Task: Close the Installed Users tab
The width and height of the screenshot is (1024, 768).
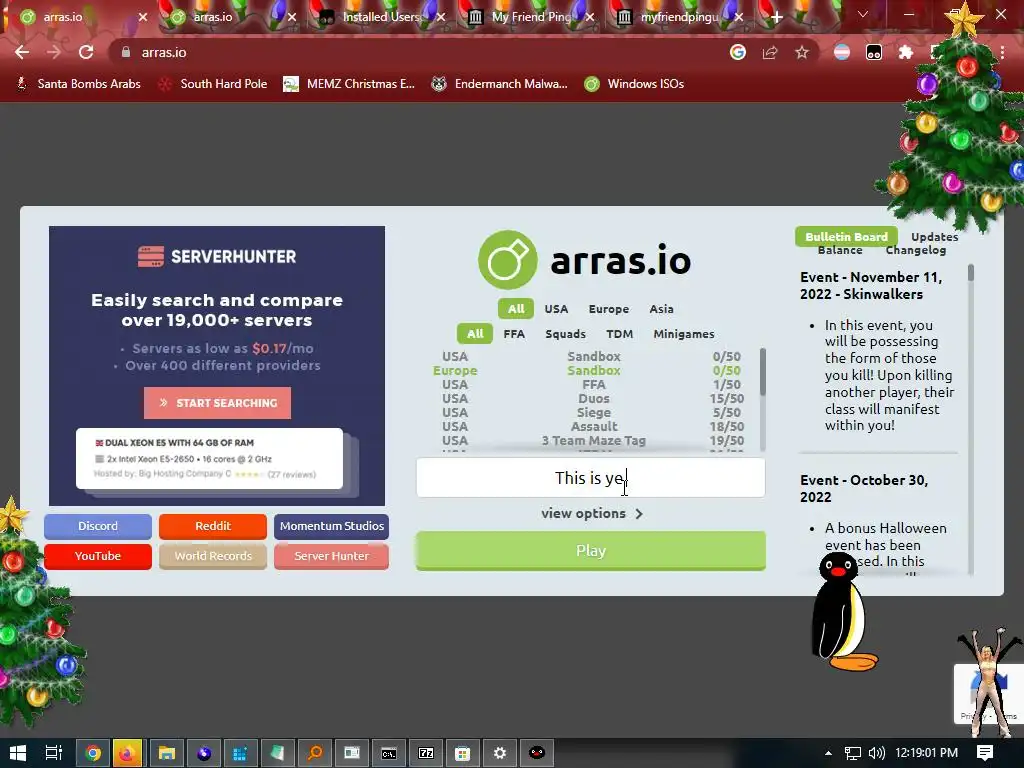Action: [441, 17]
